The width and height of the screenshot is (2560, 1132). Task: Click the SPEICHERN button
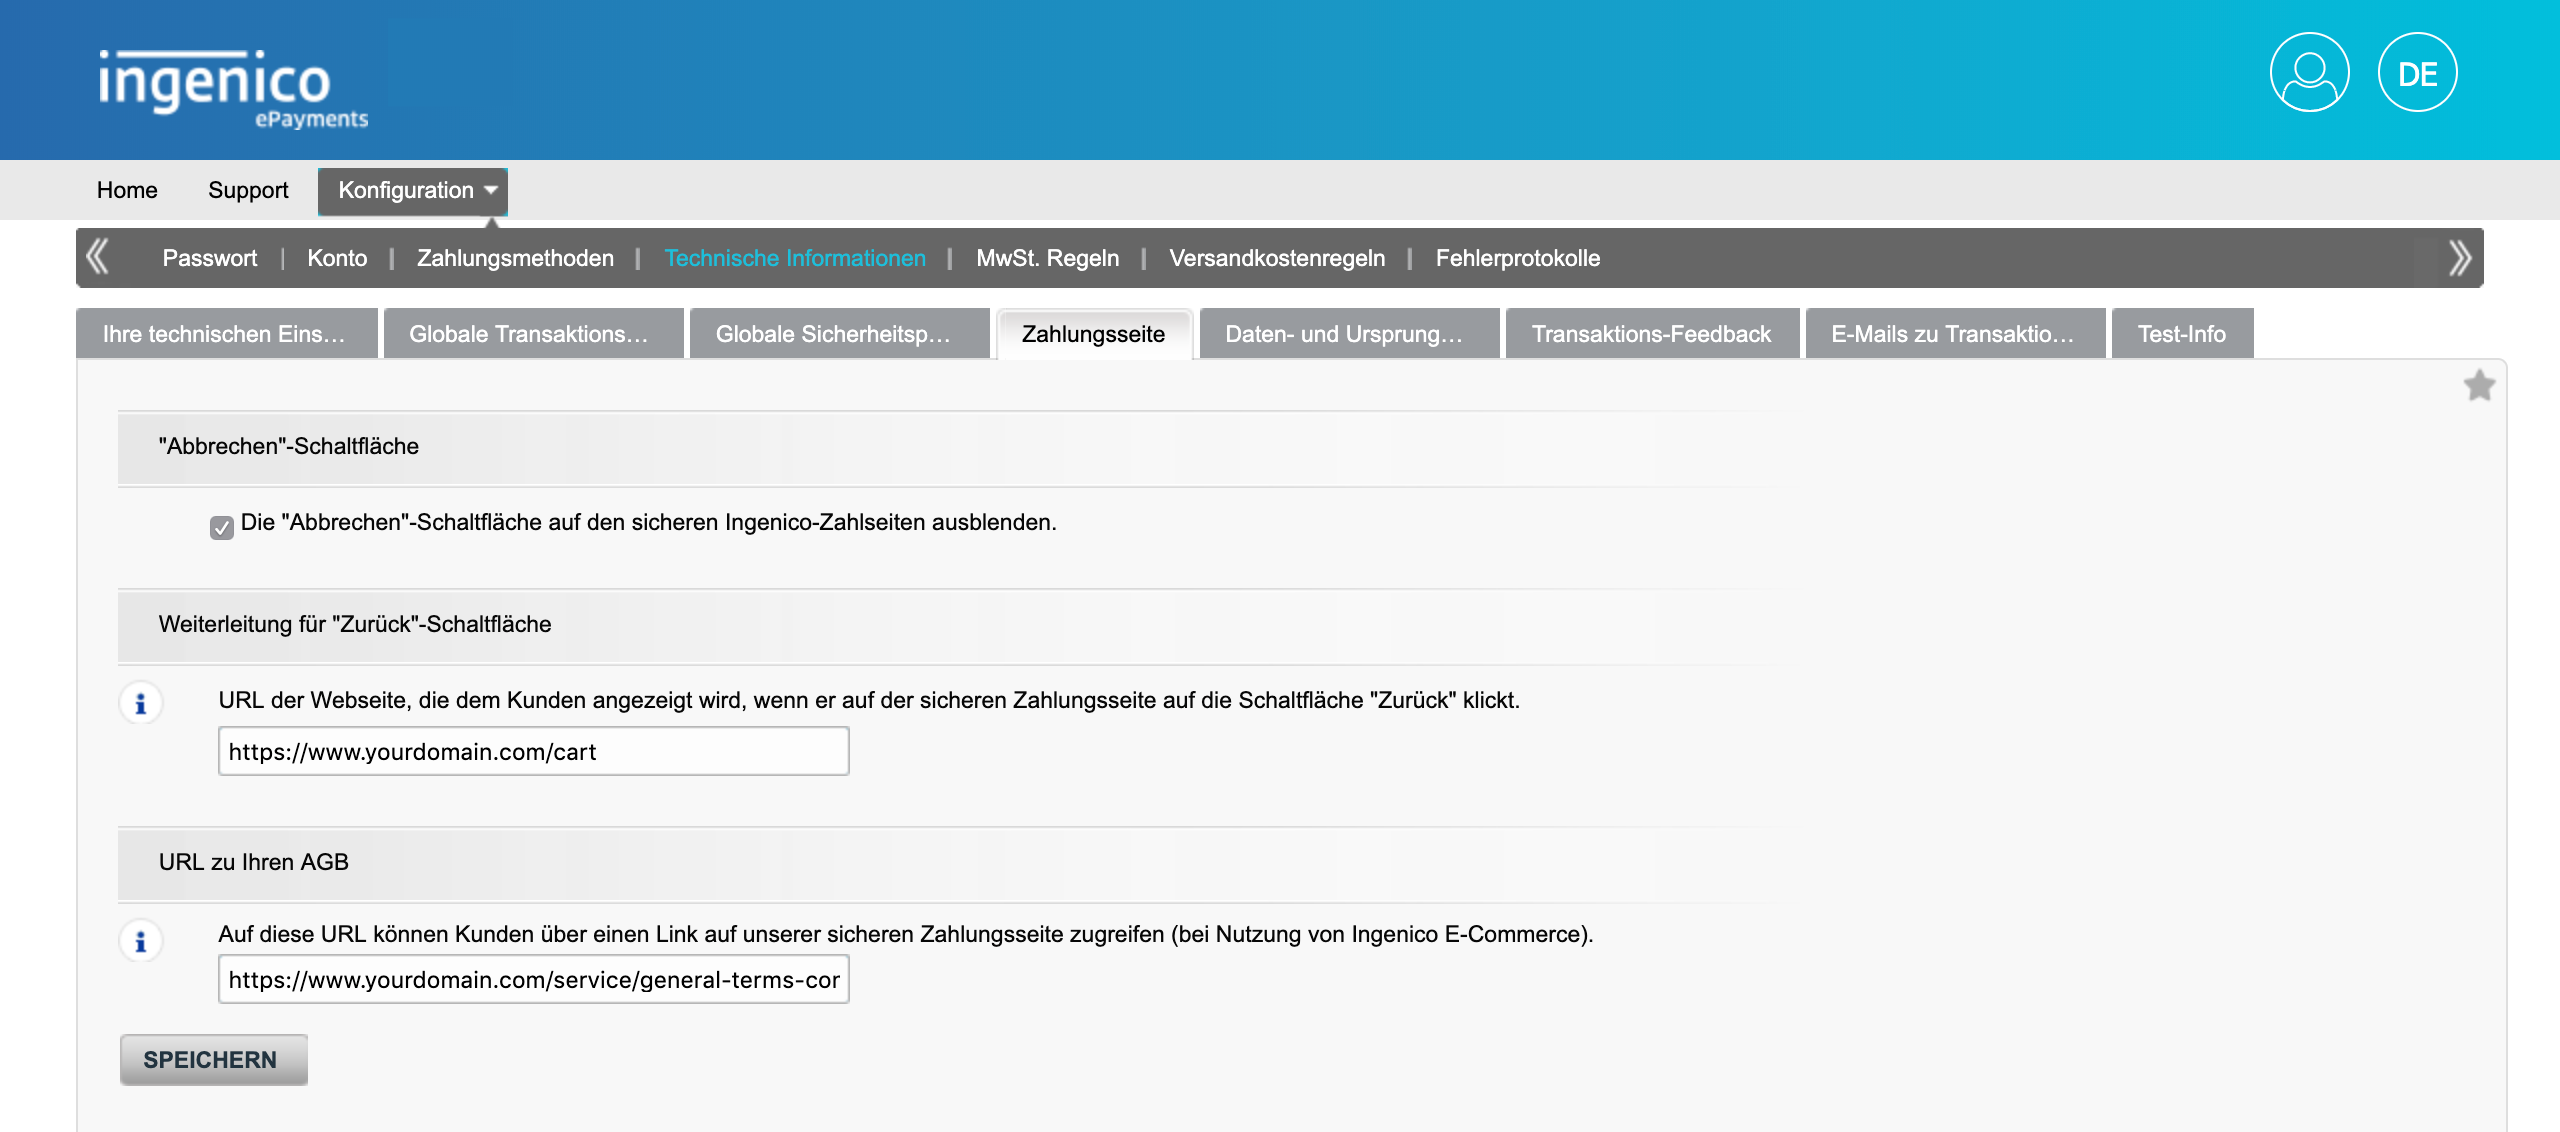point(213,1059)
